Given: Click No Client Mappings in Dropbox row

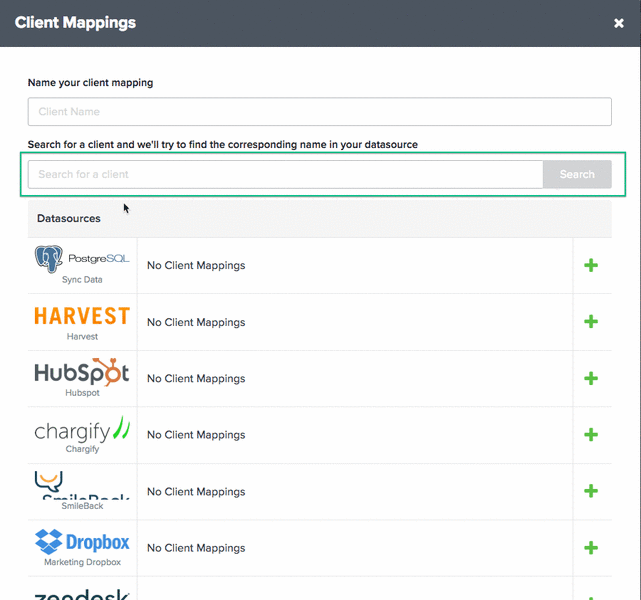Looking at the screenshot, I should [196, 548].
